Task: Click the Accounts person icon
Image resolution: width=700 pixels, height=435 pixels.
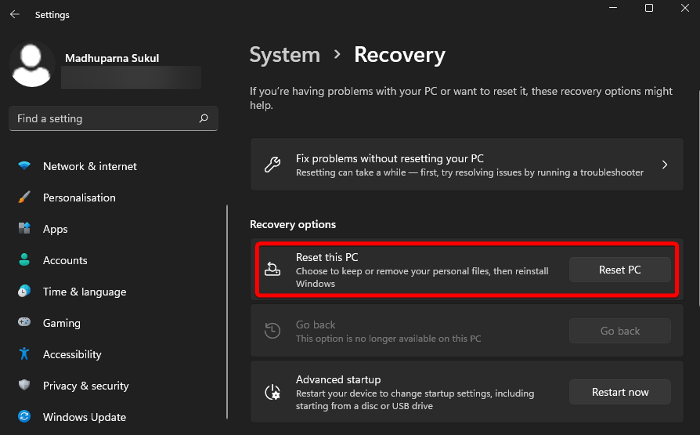Action: coord(24,260)
